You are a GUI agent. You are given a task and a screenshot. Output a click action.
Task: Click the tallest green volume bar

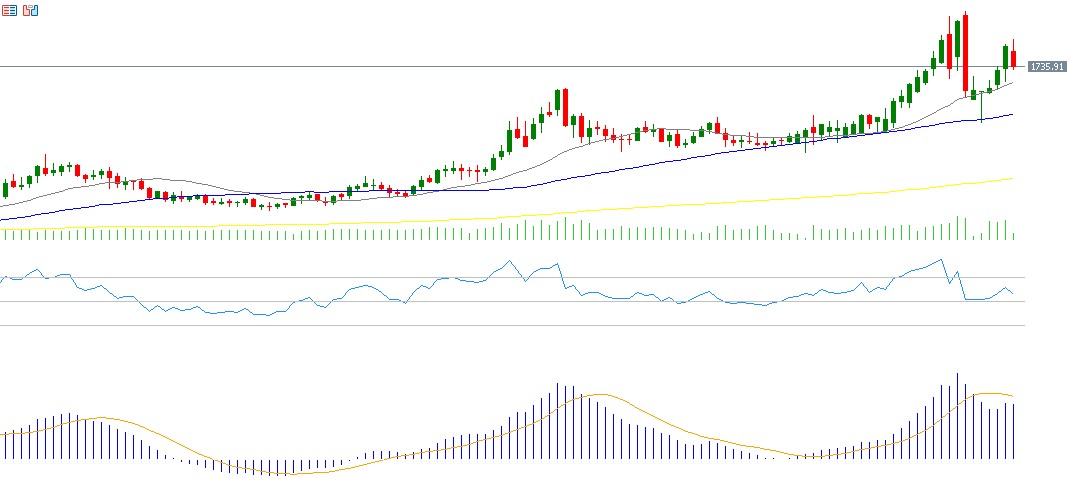957,229
